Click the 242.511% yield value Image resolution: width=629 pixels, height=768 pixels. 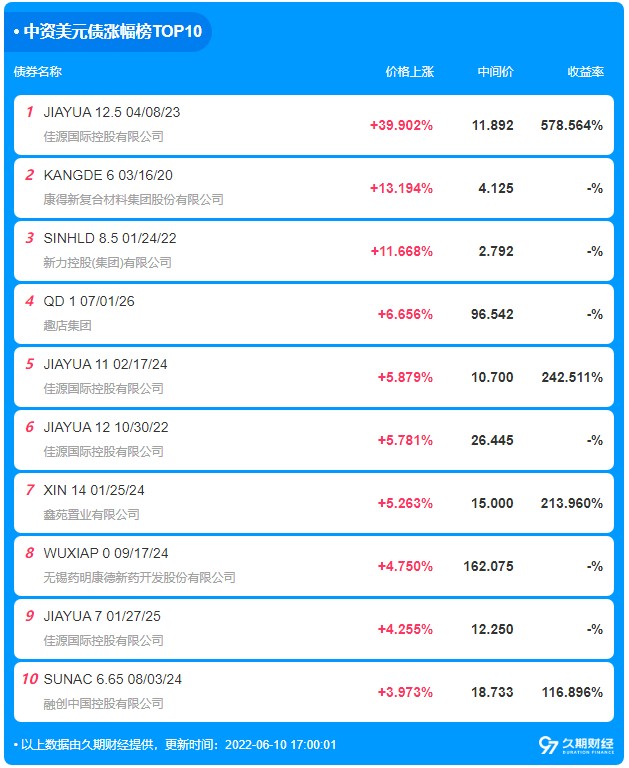(x=572, y=378)
